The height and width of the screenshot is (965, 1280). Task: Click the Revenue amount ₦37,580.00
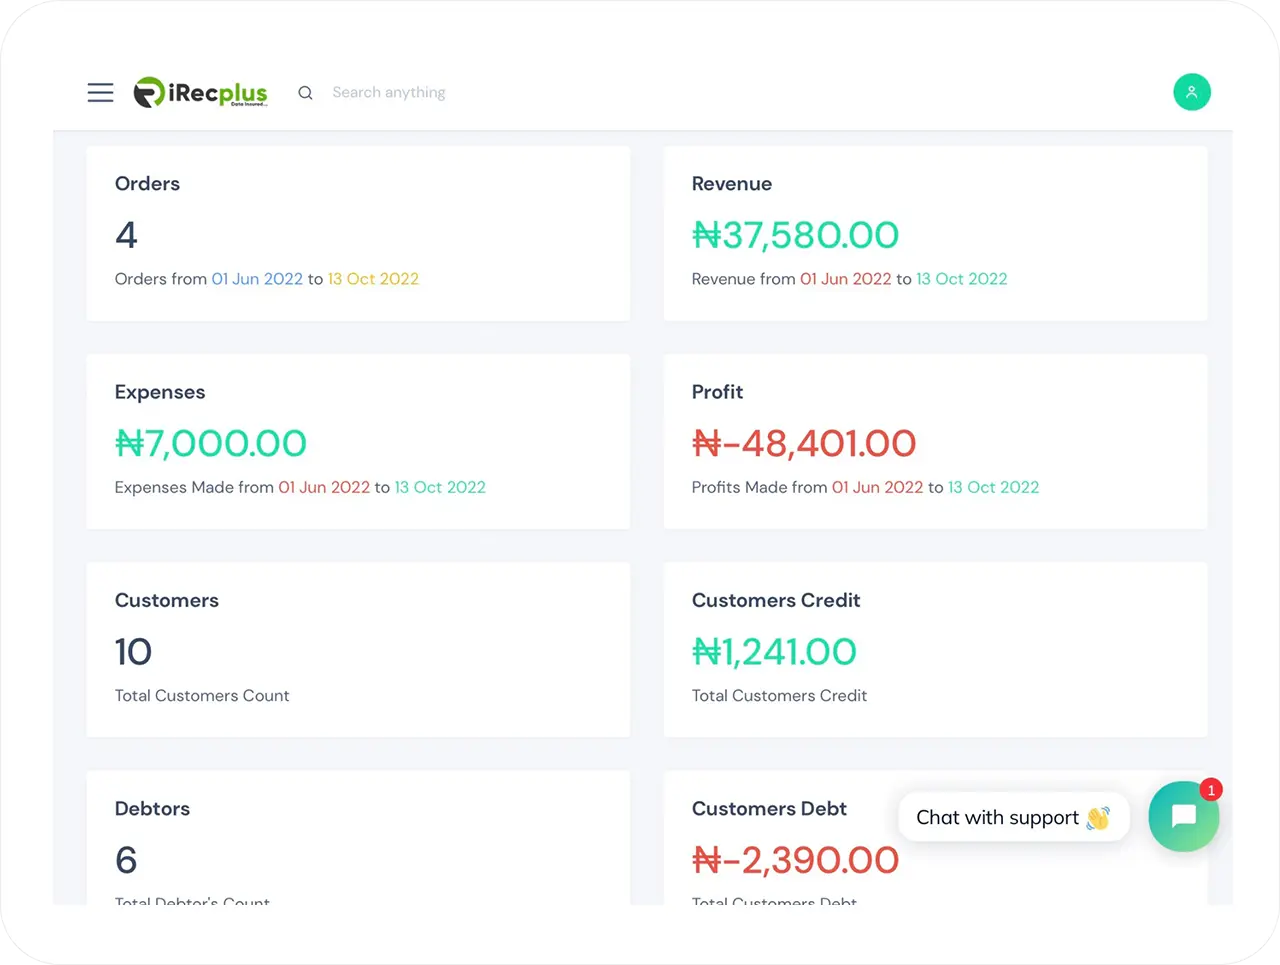pos(796,235)
